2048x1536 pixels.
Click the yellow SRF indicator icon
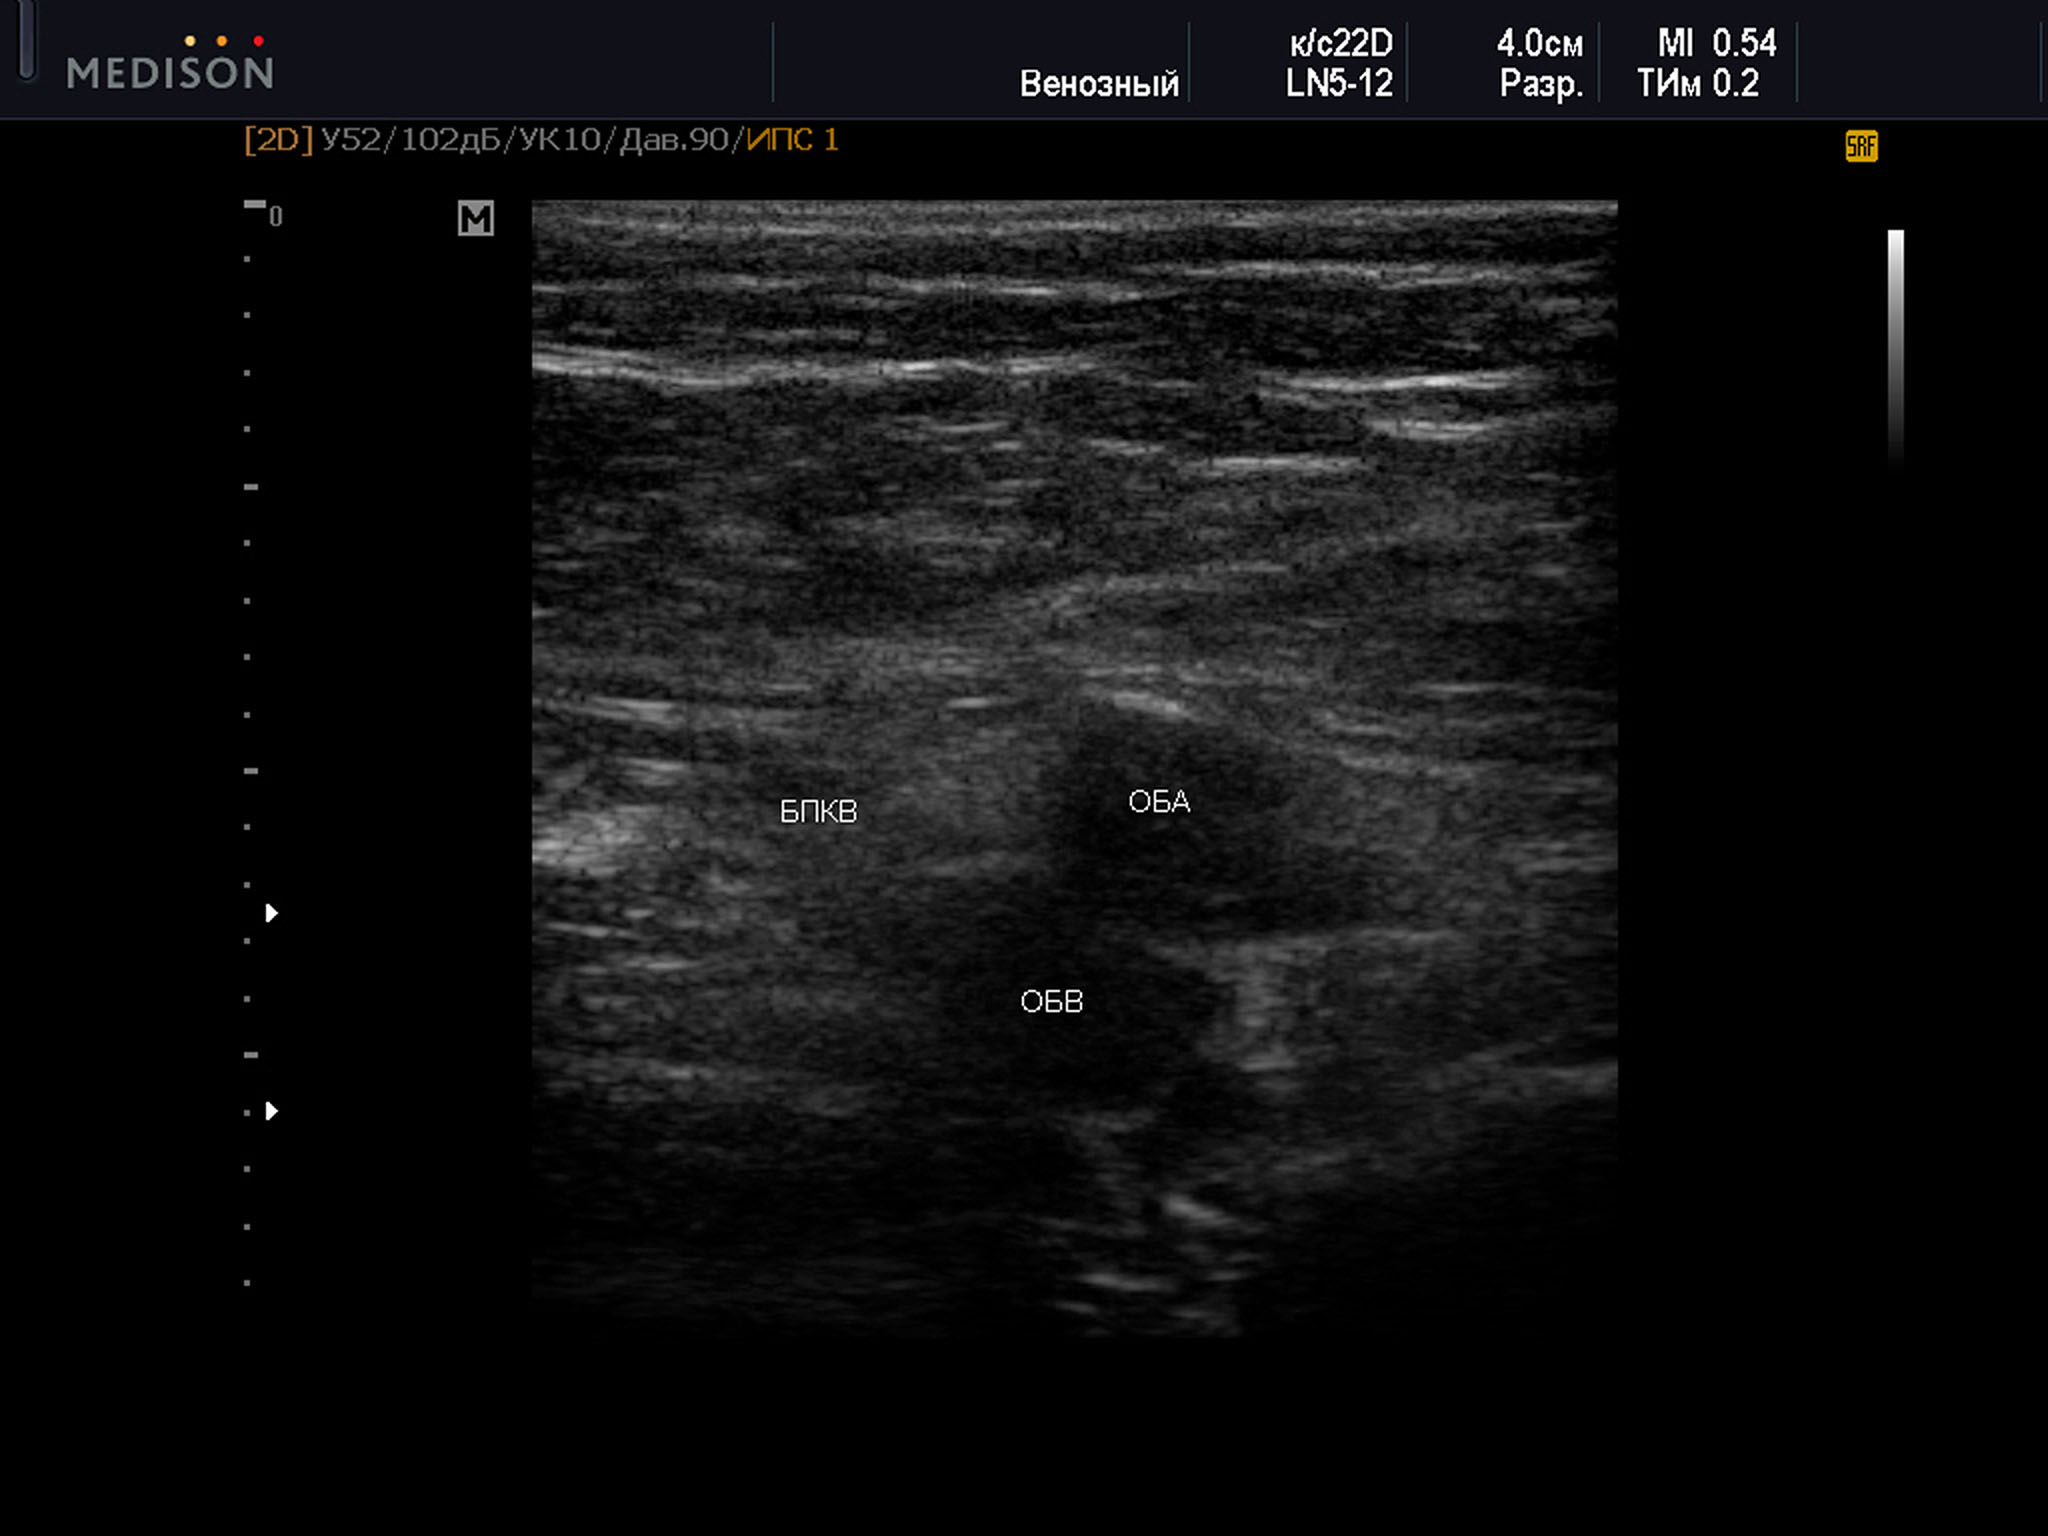(1861, 147)
